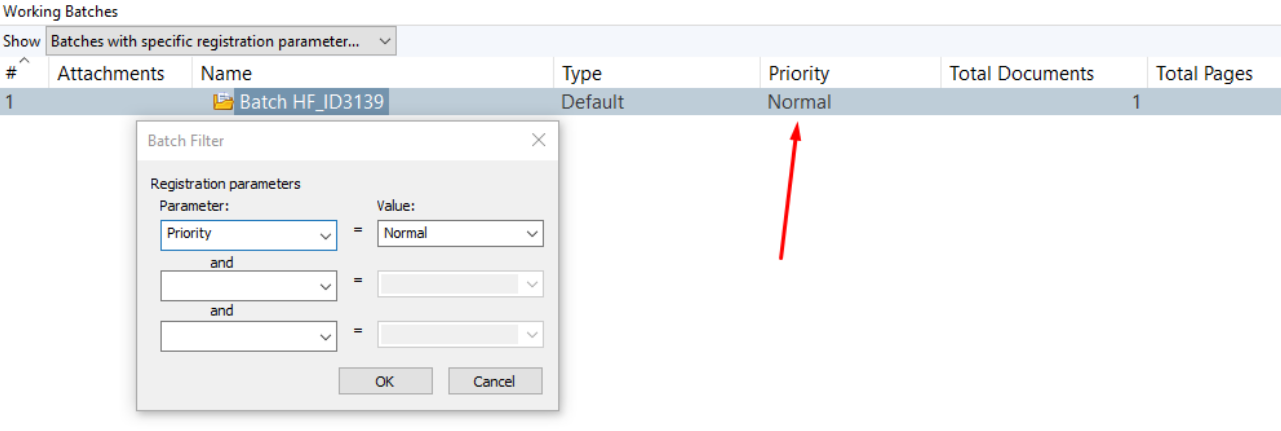Image resolution: width=1281 pixels, height=431 pixels.
Task: Expand the second parameter dropdown
Action: click(x=248, y=286)
